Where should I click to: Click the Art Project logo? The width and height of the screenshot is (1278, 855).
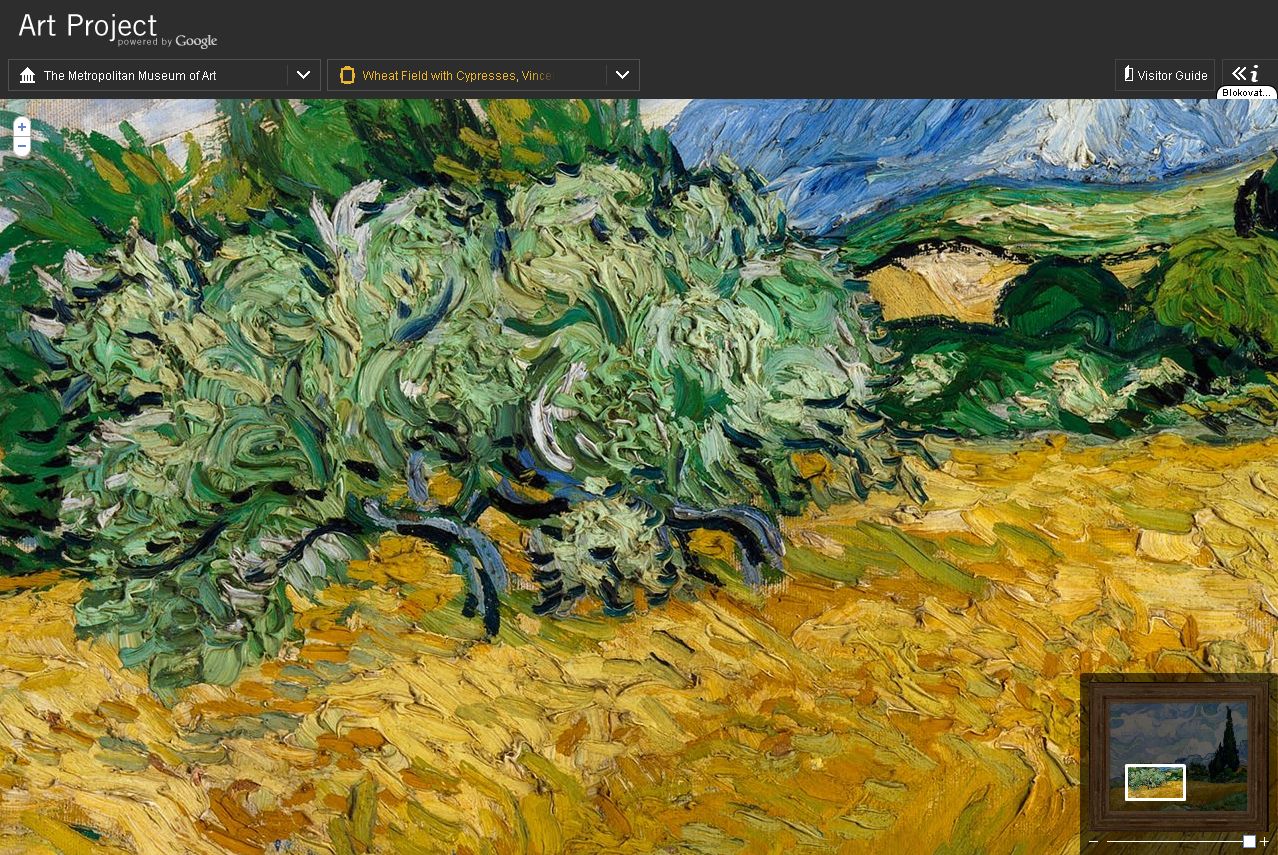click(x=88, y=26)
